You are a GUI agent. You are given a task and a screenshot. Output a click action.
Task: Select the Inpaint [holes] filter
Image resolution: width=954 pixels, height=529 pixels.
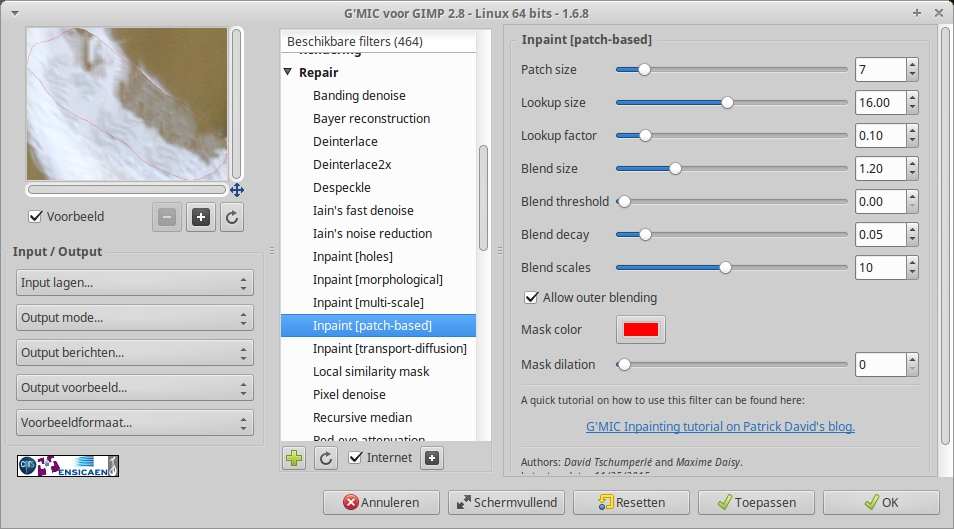(352, 256)
